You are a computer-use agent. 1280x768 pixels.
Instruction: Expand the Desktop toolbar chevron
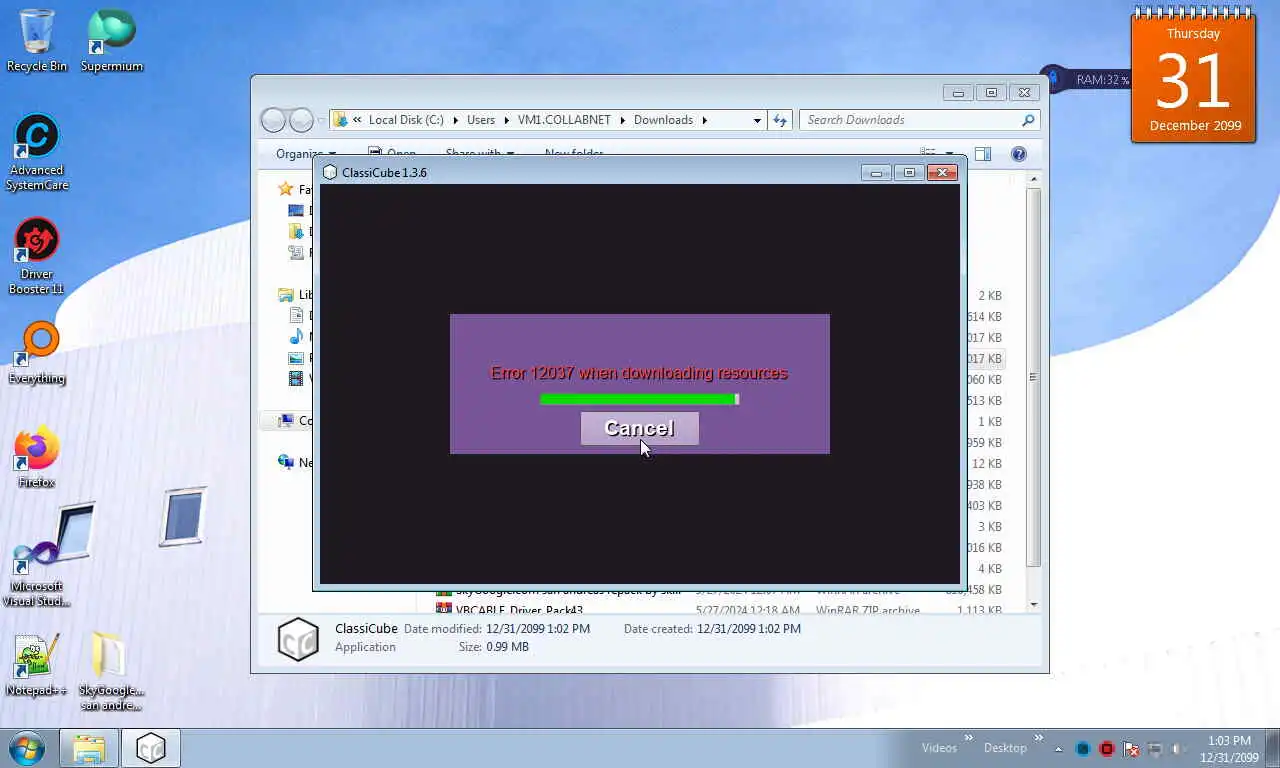coord(1039,739)
